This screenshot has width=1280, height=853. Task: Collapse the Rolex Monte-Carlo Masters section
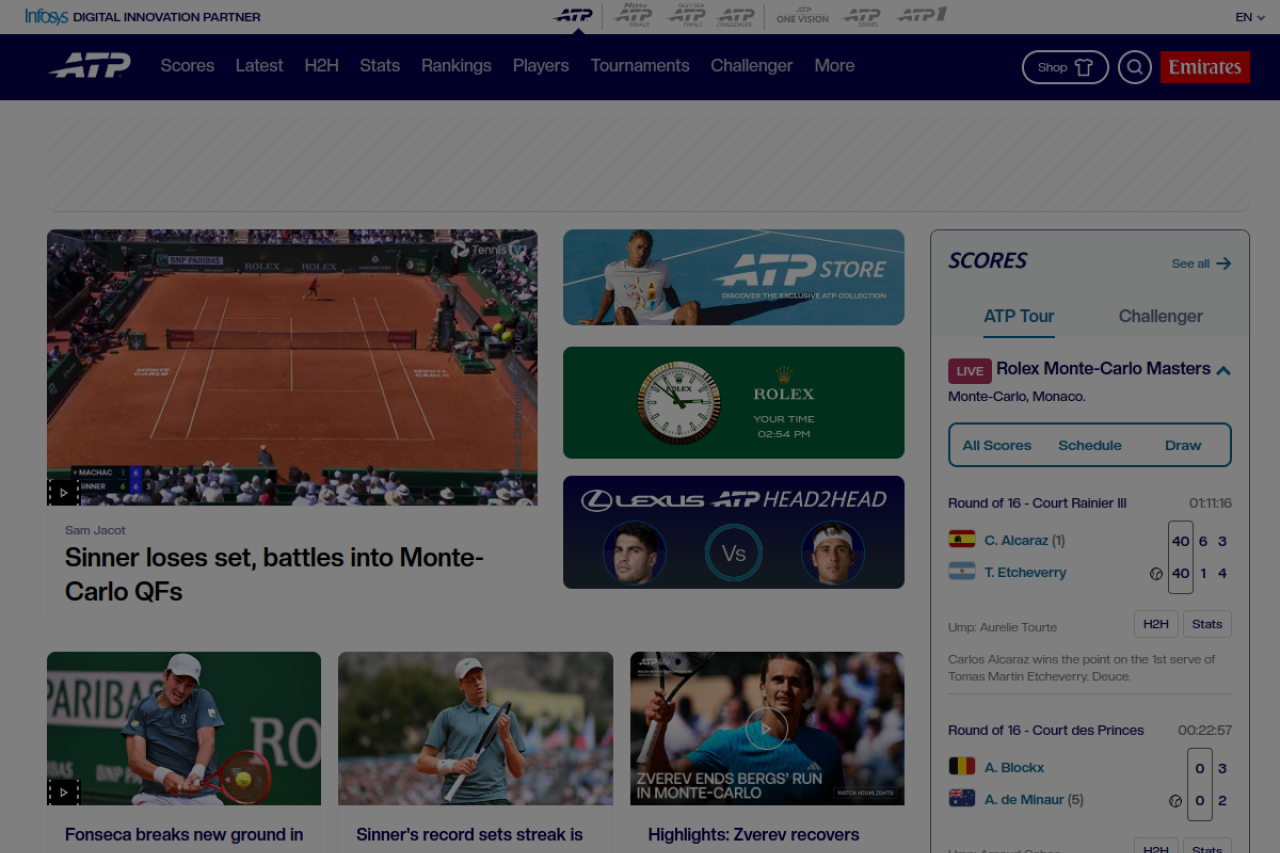pyautogui.click(x=1223, y=370)
